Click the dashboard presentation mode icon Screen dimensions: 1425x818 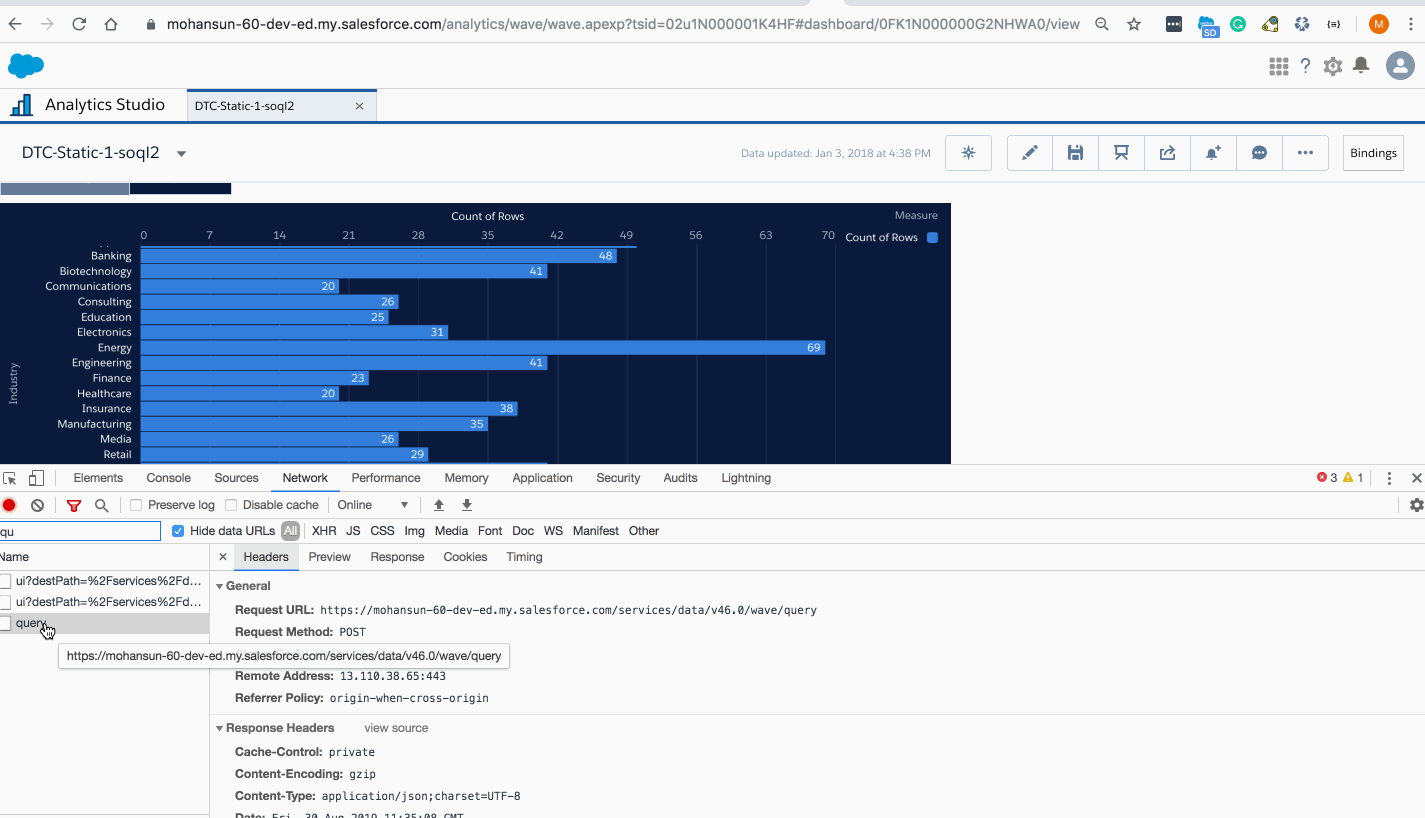pyautogui.click(x=1122, y=153)
